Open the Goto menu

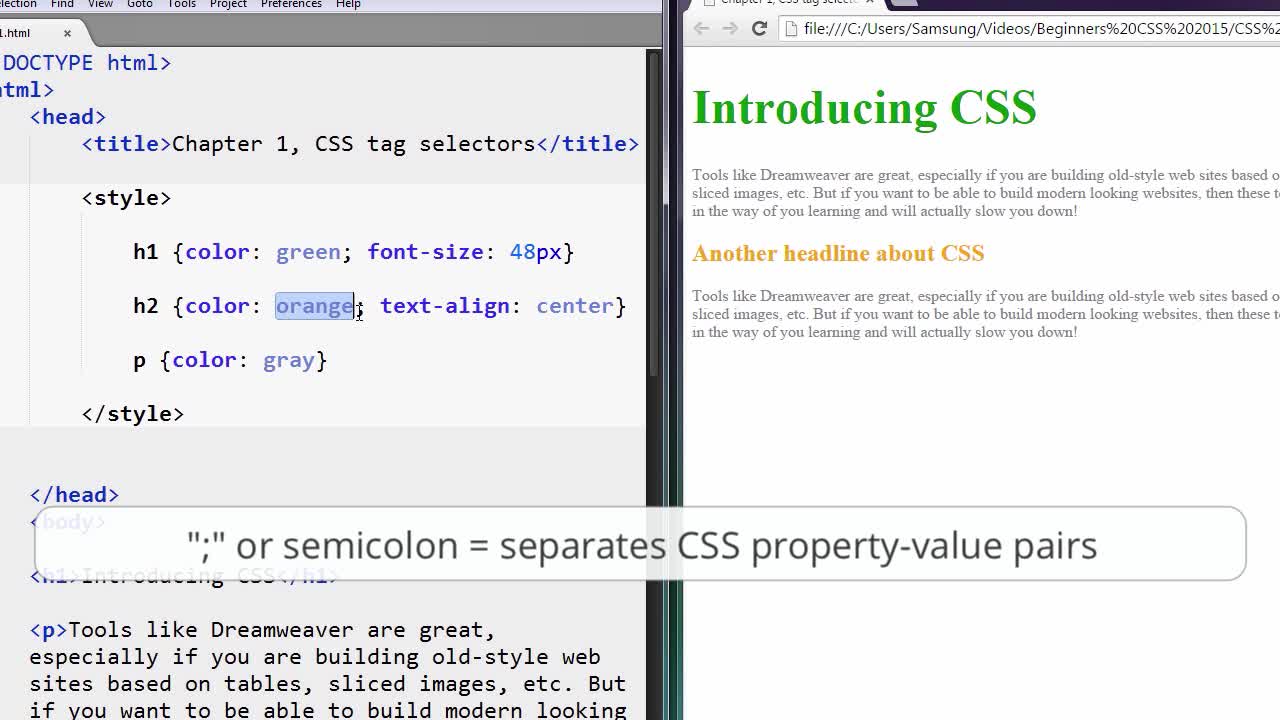(x=140, y=4)
